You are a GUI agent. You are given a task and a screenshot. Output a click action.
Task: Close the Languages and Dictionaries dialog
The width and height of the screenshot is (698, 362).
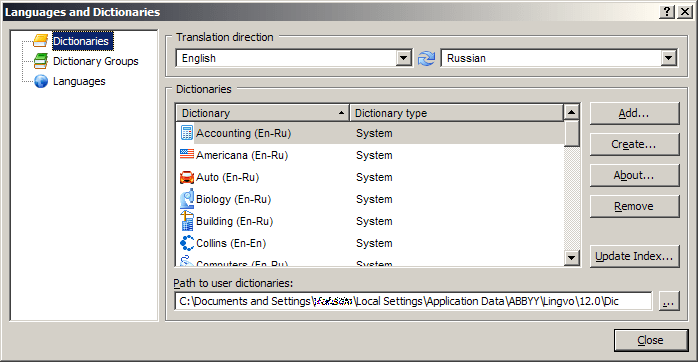click(x=651, y=340)
